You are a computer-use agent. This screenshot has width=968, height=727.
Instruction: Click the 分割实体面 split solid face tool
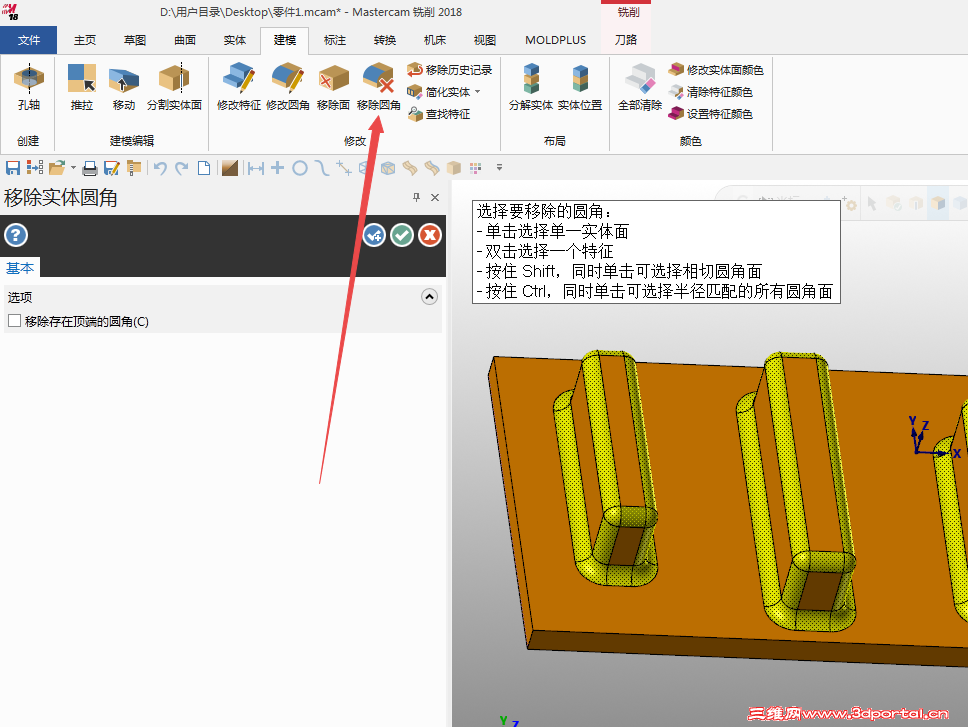click(174, 86)
